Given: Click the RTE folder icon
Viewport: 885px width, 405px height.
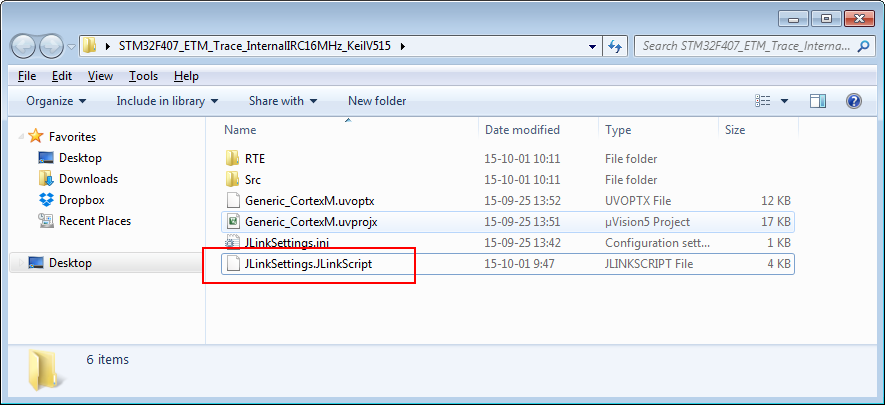Looking at the screenshot, I should [233, 159].
